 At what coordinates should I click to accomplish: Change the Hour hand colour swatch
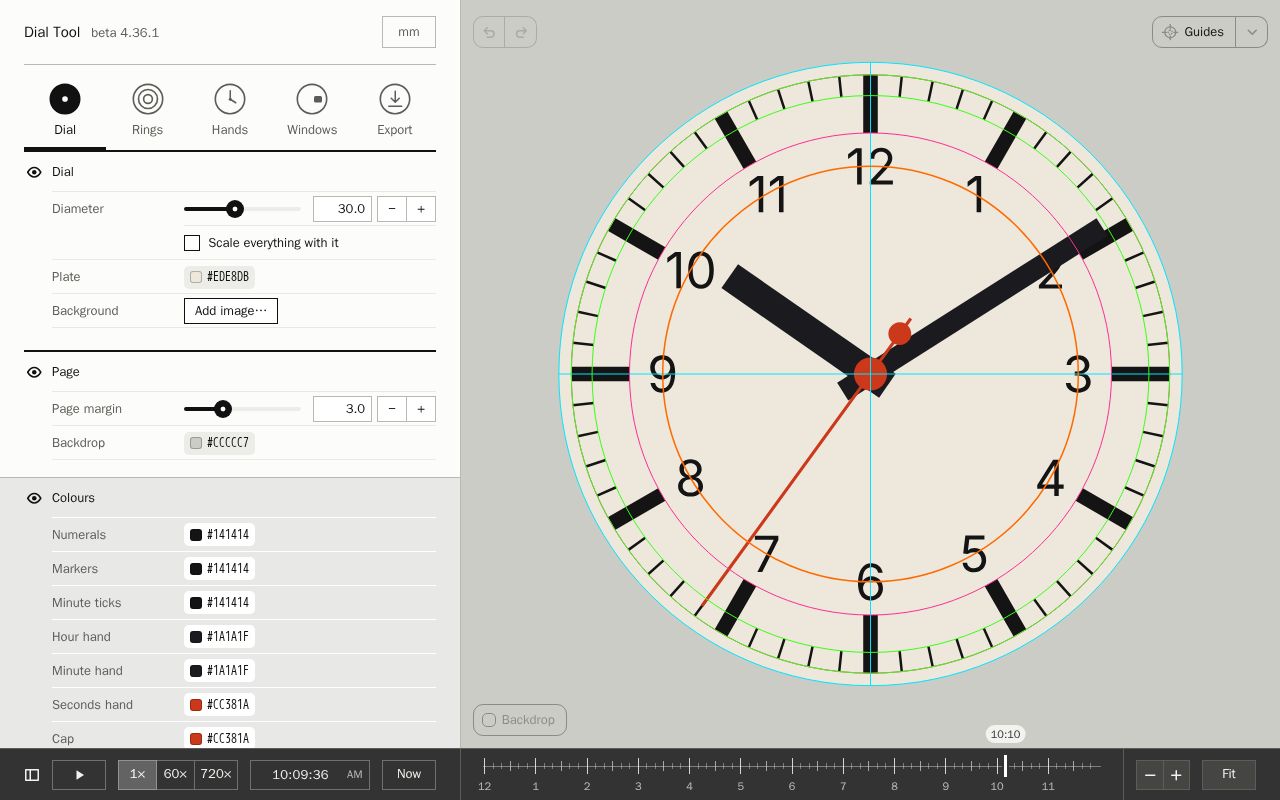coord(219,637)
